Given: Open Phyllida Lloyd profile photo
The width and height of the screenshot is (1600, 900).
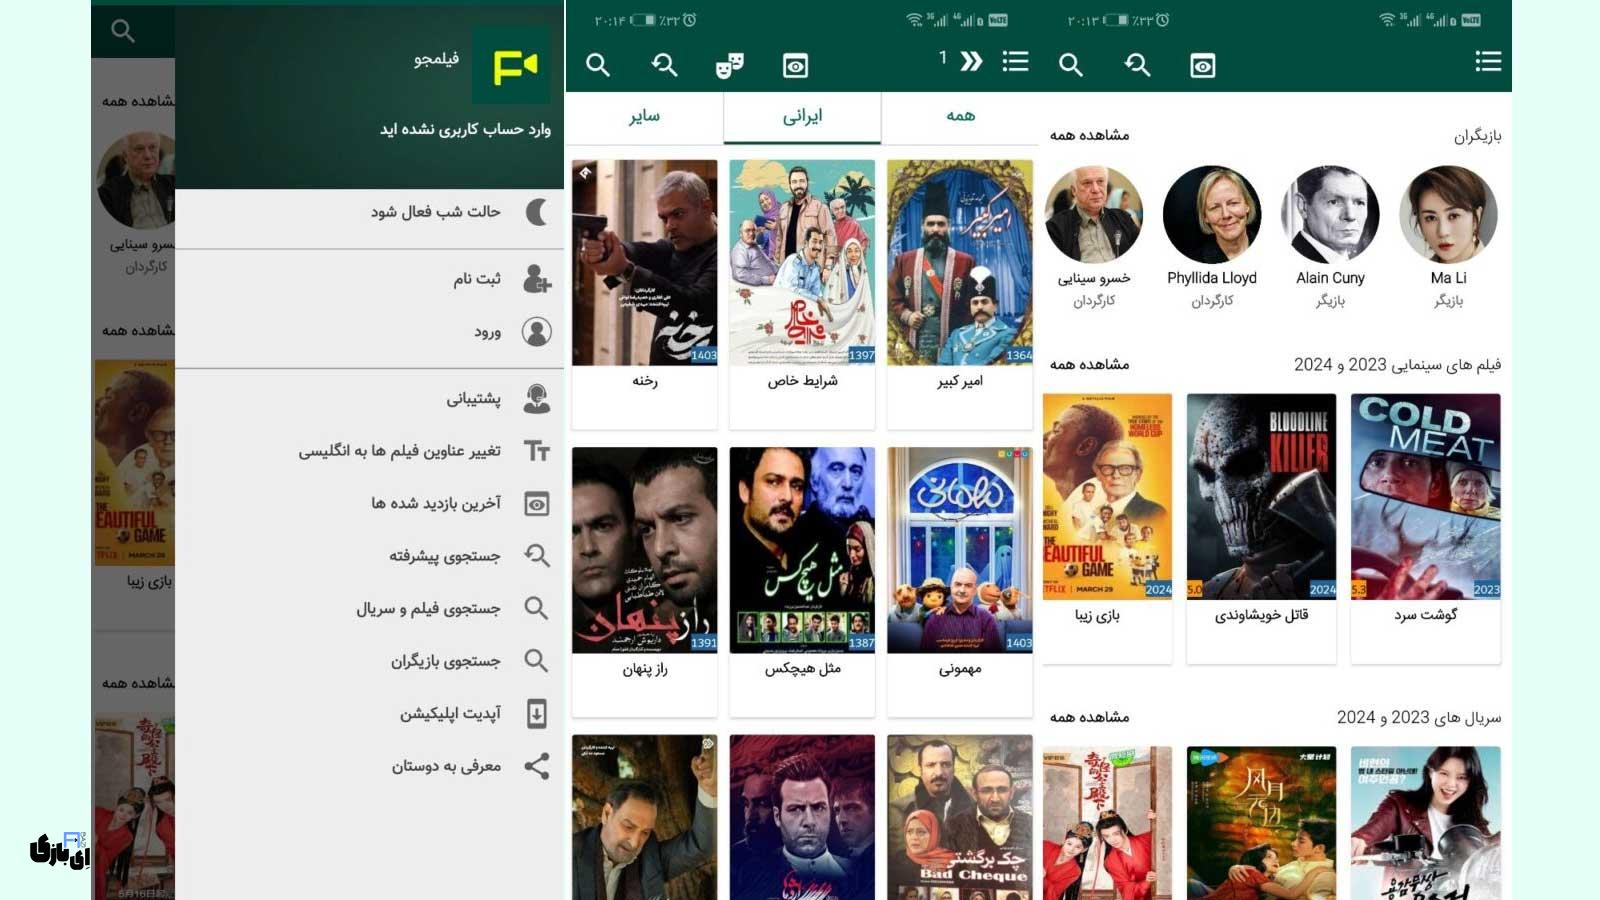Looking at the screenshot, I should click(x=1212, y=215).
